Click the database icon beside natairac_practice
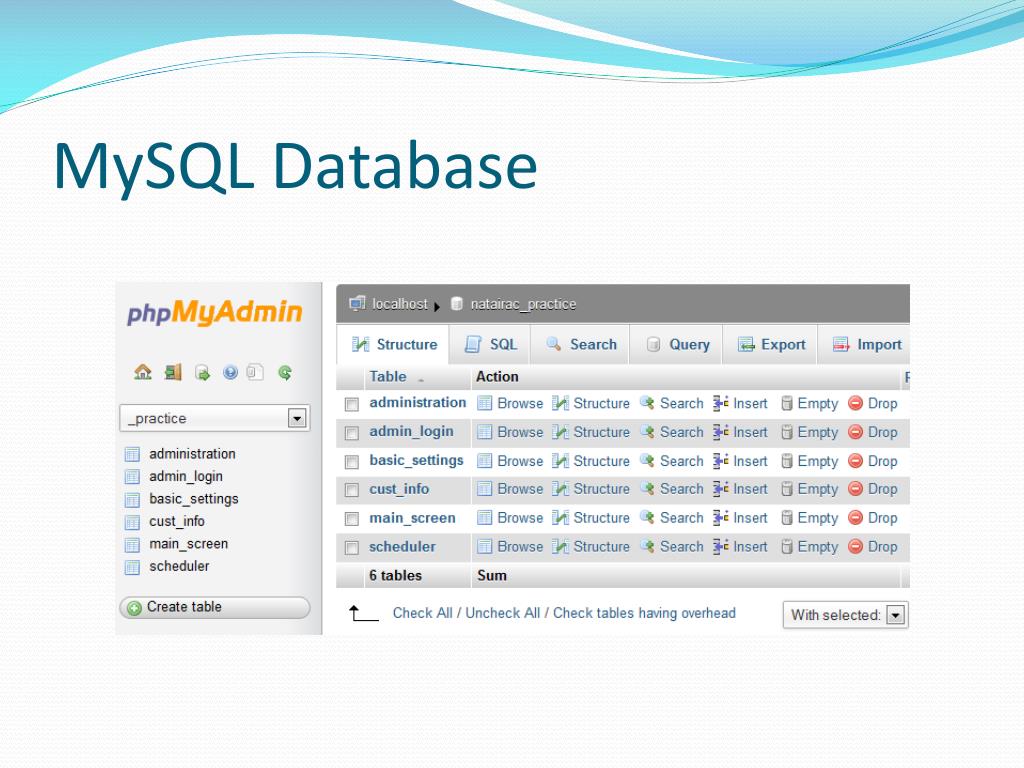This screenshot has width=1024, height=768. click(x=457, y=304)
